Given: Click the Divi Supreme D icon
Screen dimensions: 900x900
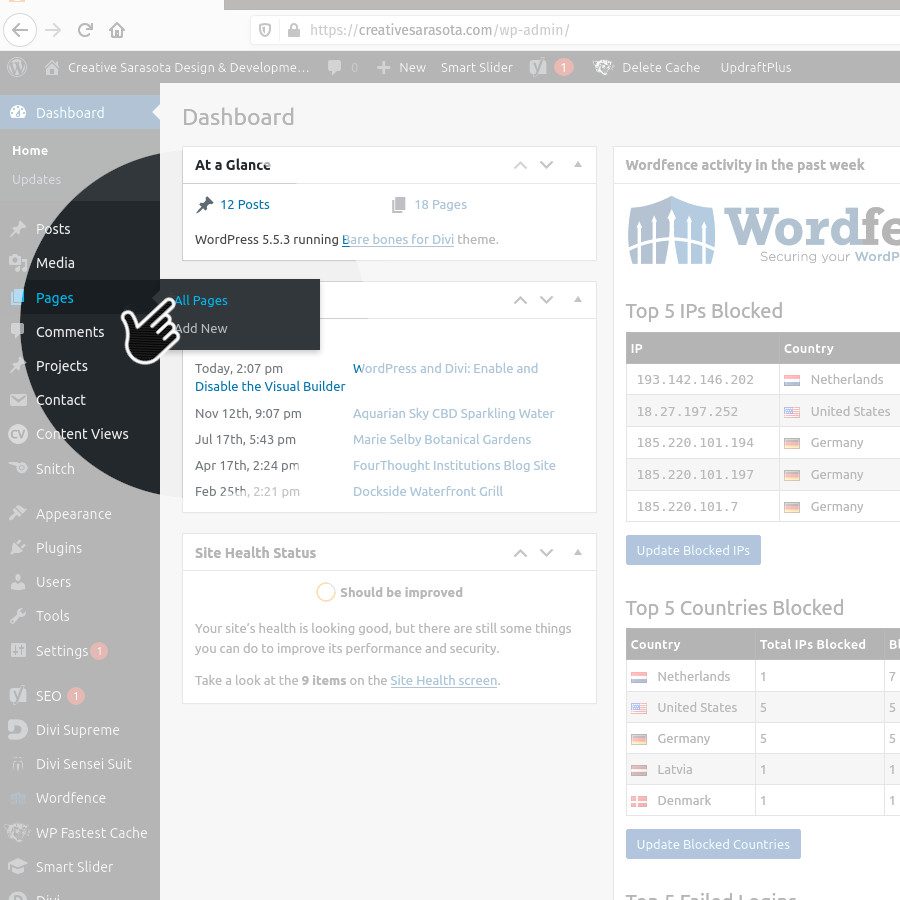Looking at the screenshot, I should 18,730.
